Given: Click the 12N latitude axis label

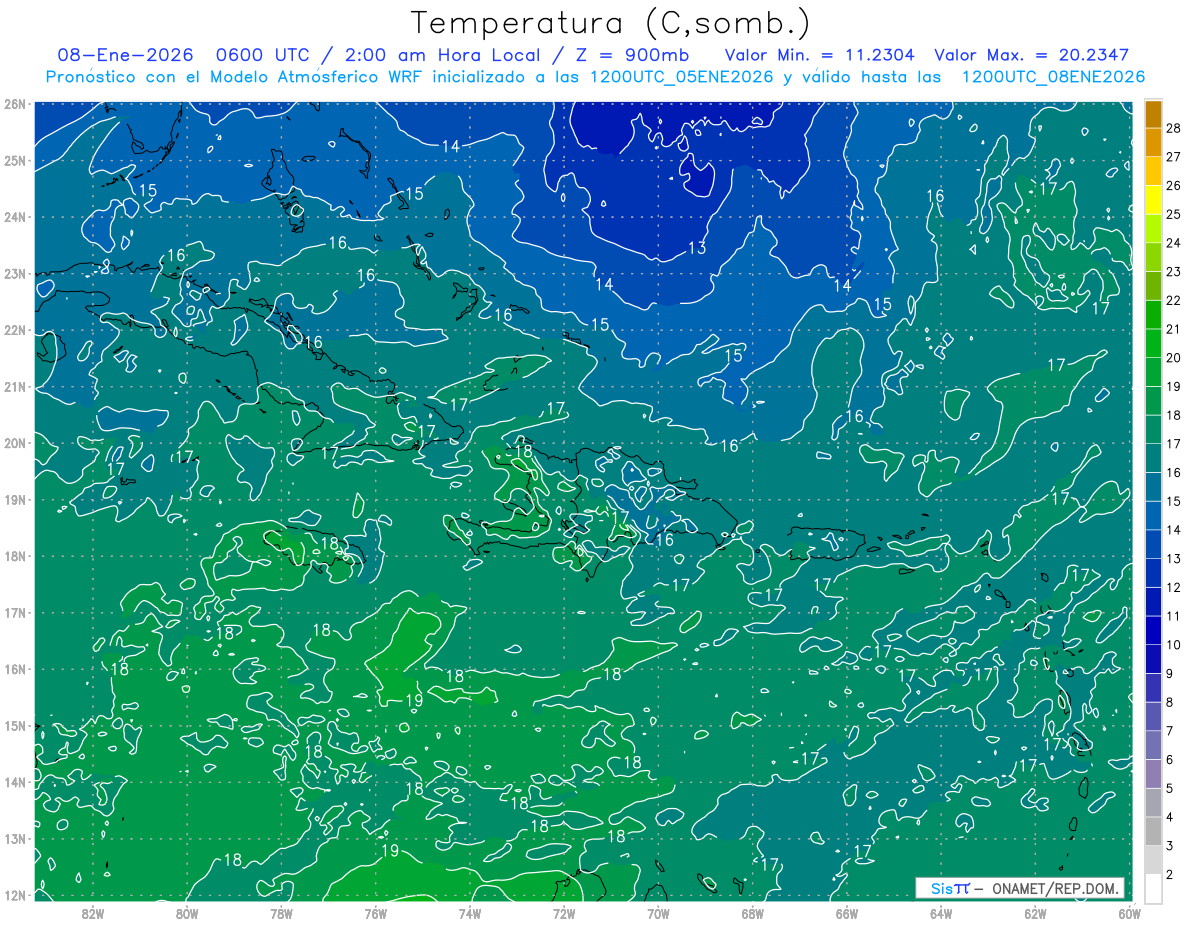Looking at the screenshot, I should point(15,895).
